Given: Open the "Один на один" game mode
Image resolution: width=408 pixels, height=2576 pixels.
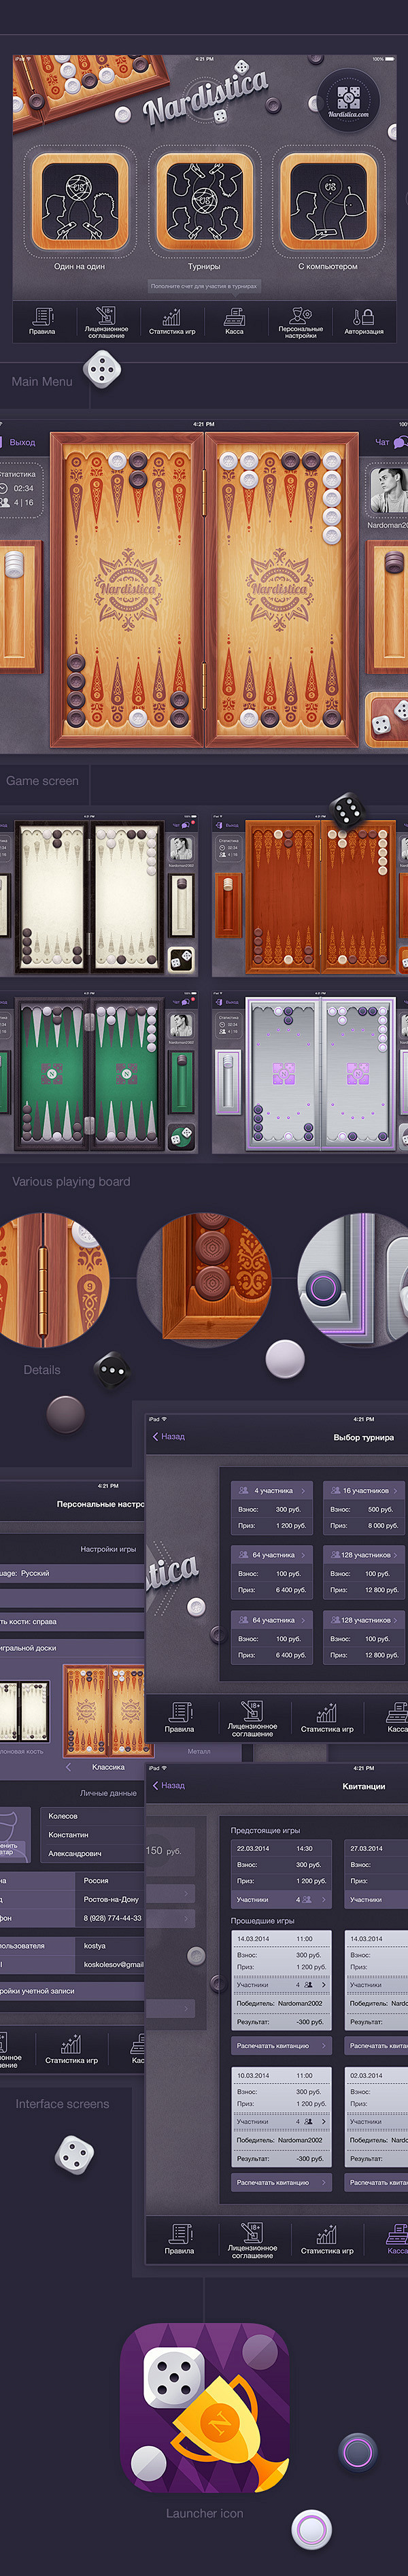Looking at the screenshot, I should click(79, 203).
